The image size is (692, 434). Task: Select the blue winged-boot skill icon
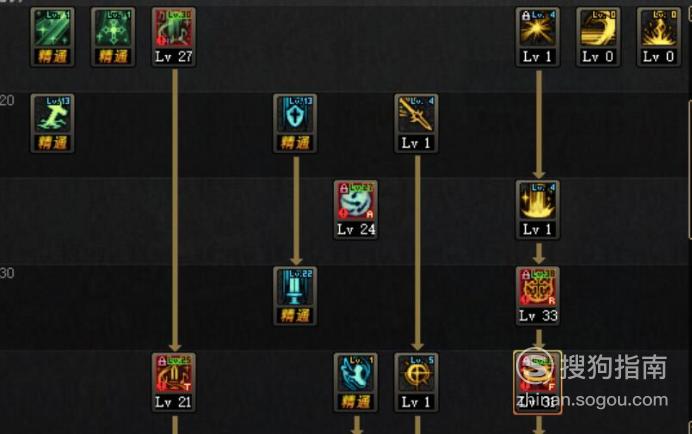coord(356,382)
